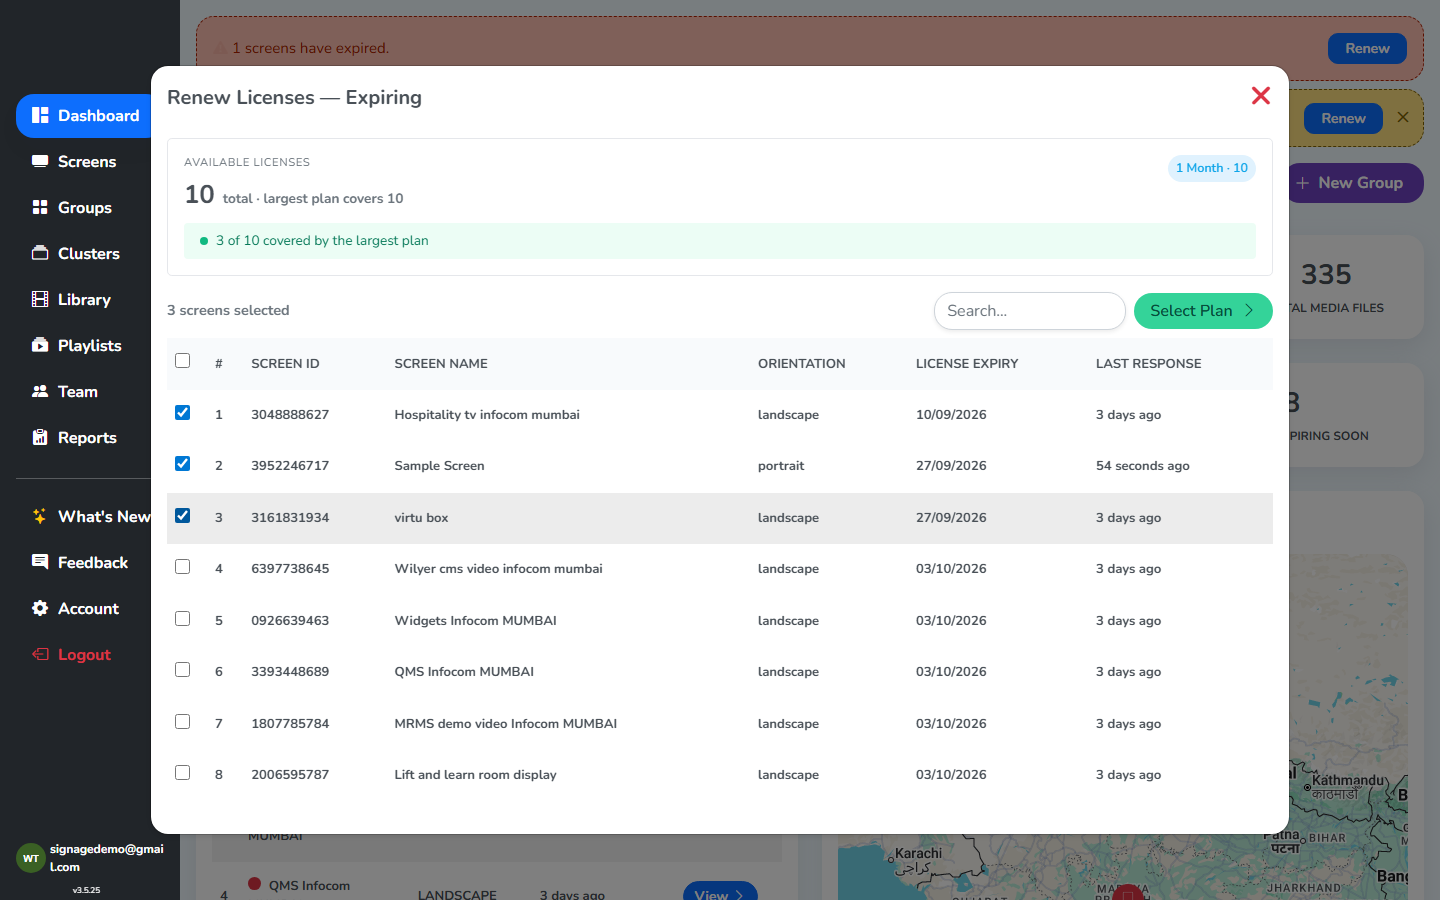Click the Screens monitor icon
The image size is (1440, 900).
click(40, 161)
